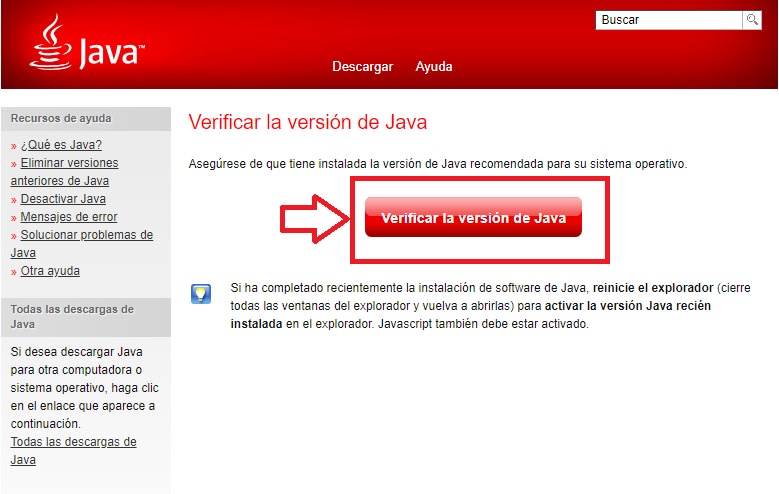
Task: Open the bottom Todas las descargas de Java link
Action: (x=74, y=451)
